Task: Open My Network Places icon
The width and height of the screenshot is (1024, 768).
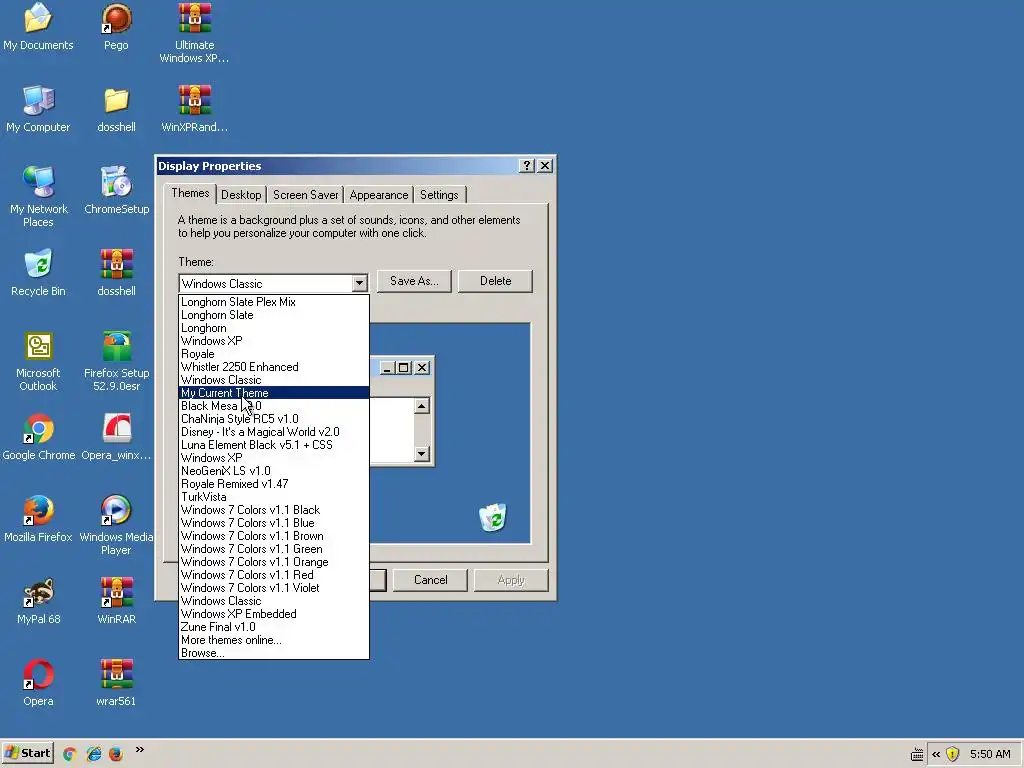Action: [x=38, y=197]
